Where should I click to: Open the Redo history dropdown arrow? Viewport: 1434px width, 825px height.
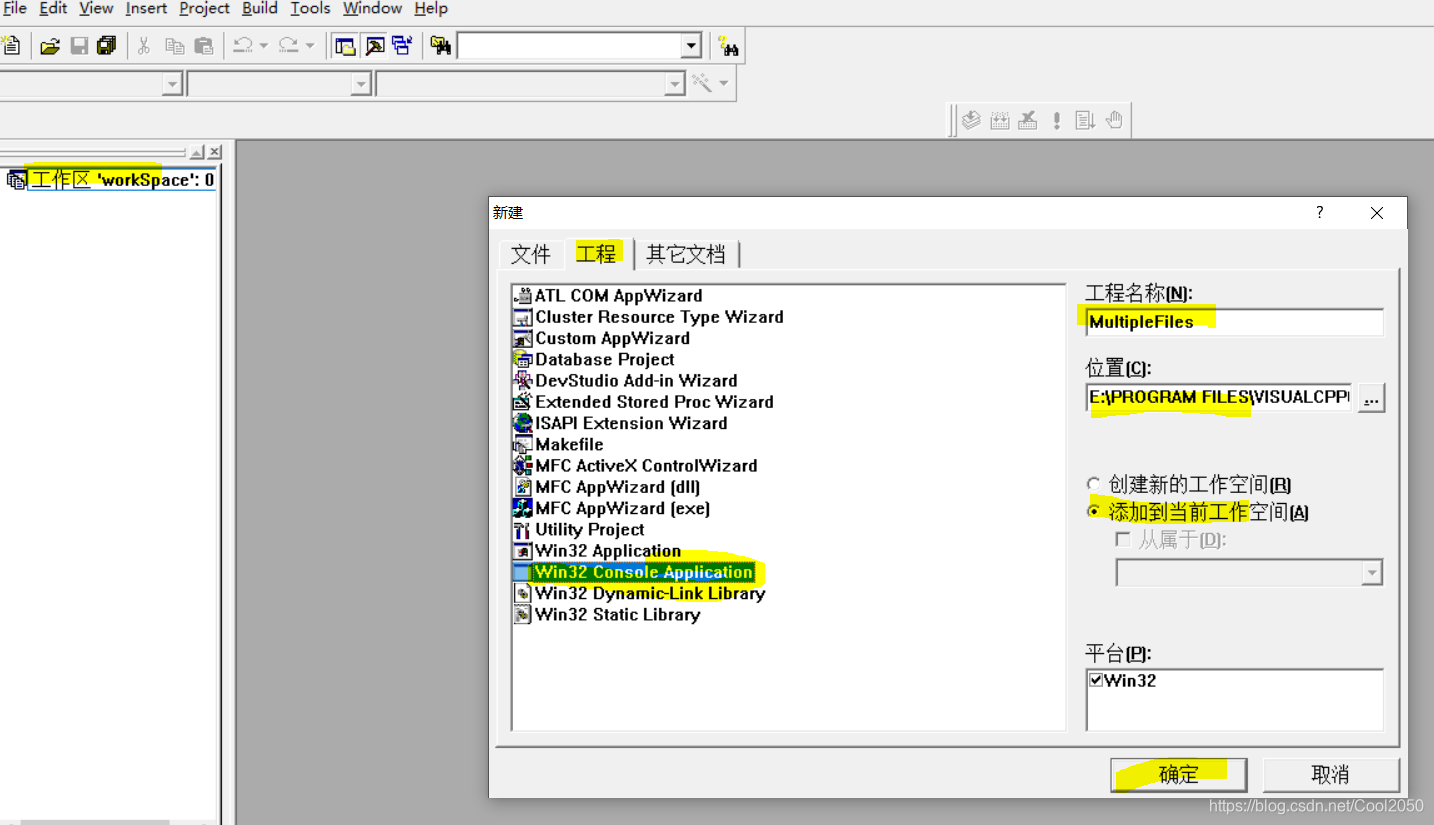click(x=309, y=46)
